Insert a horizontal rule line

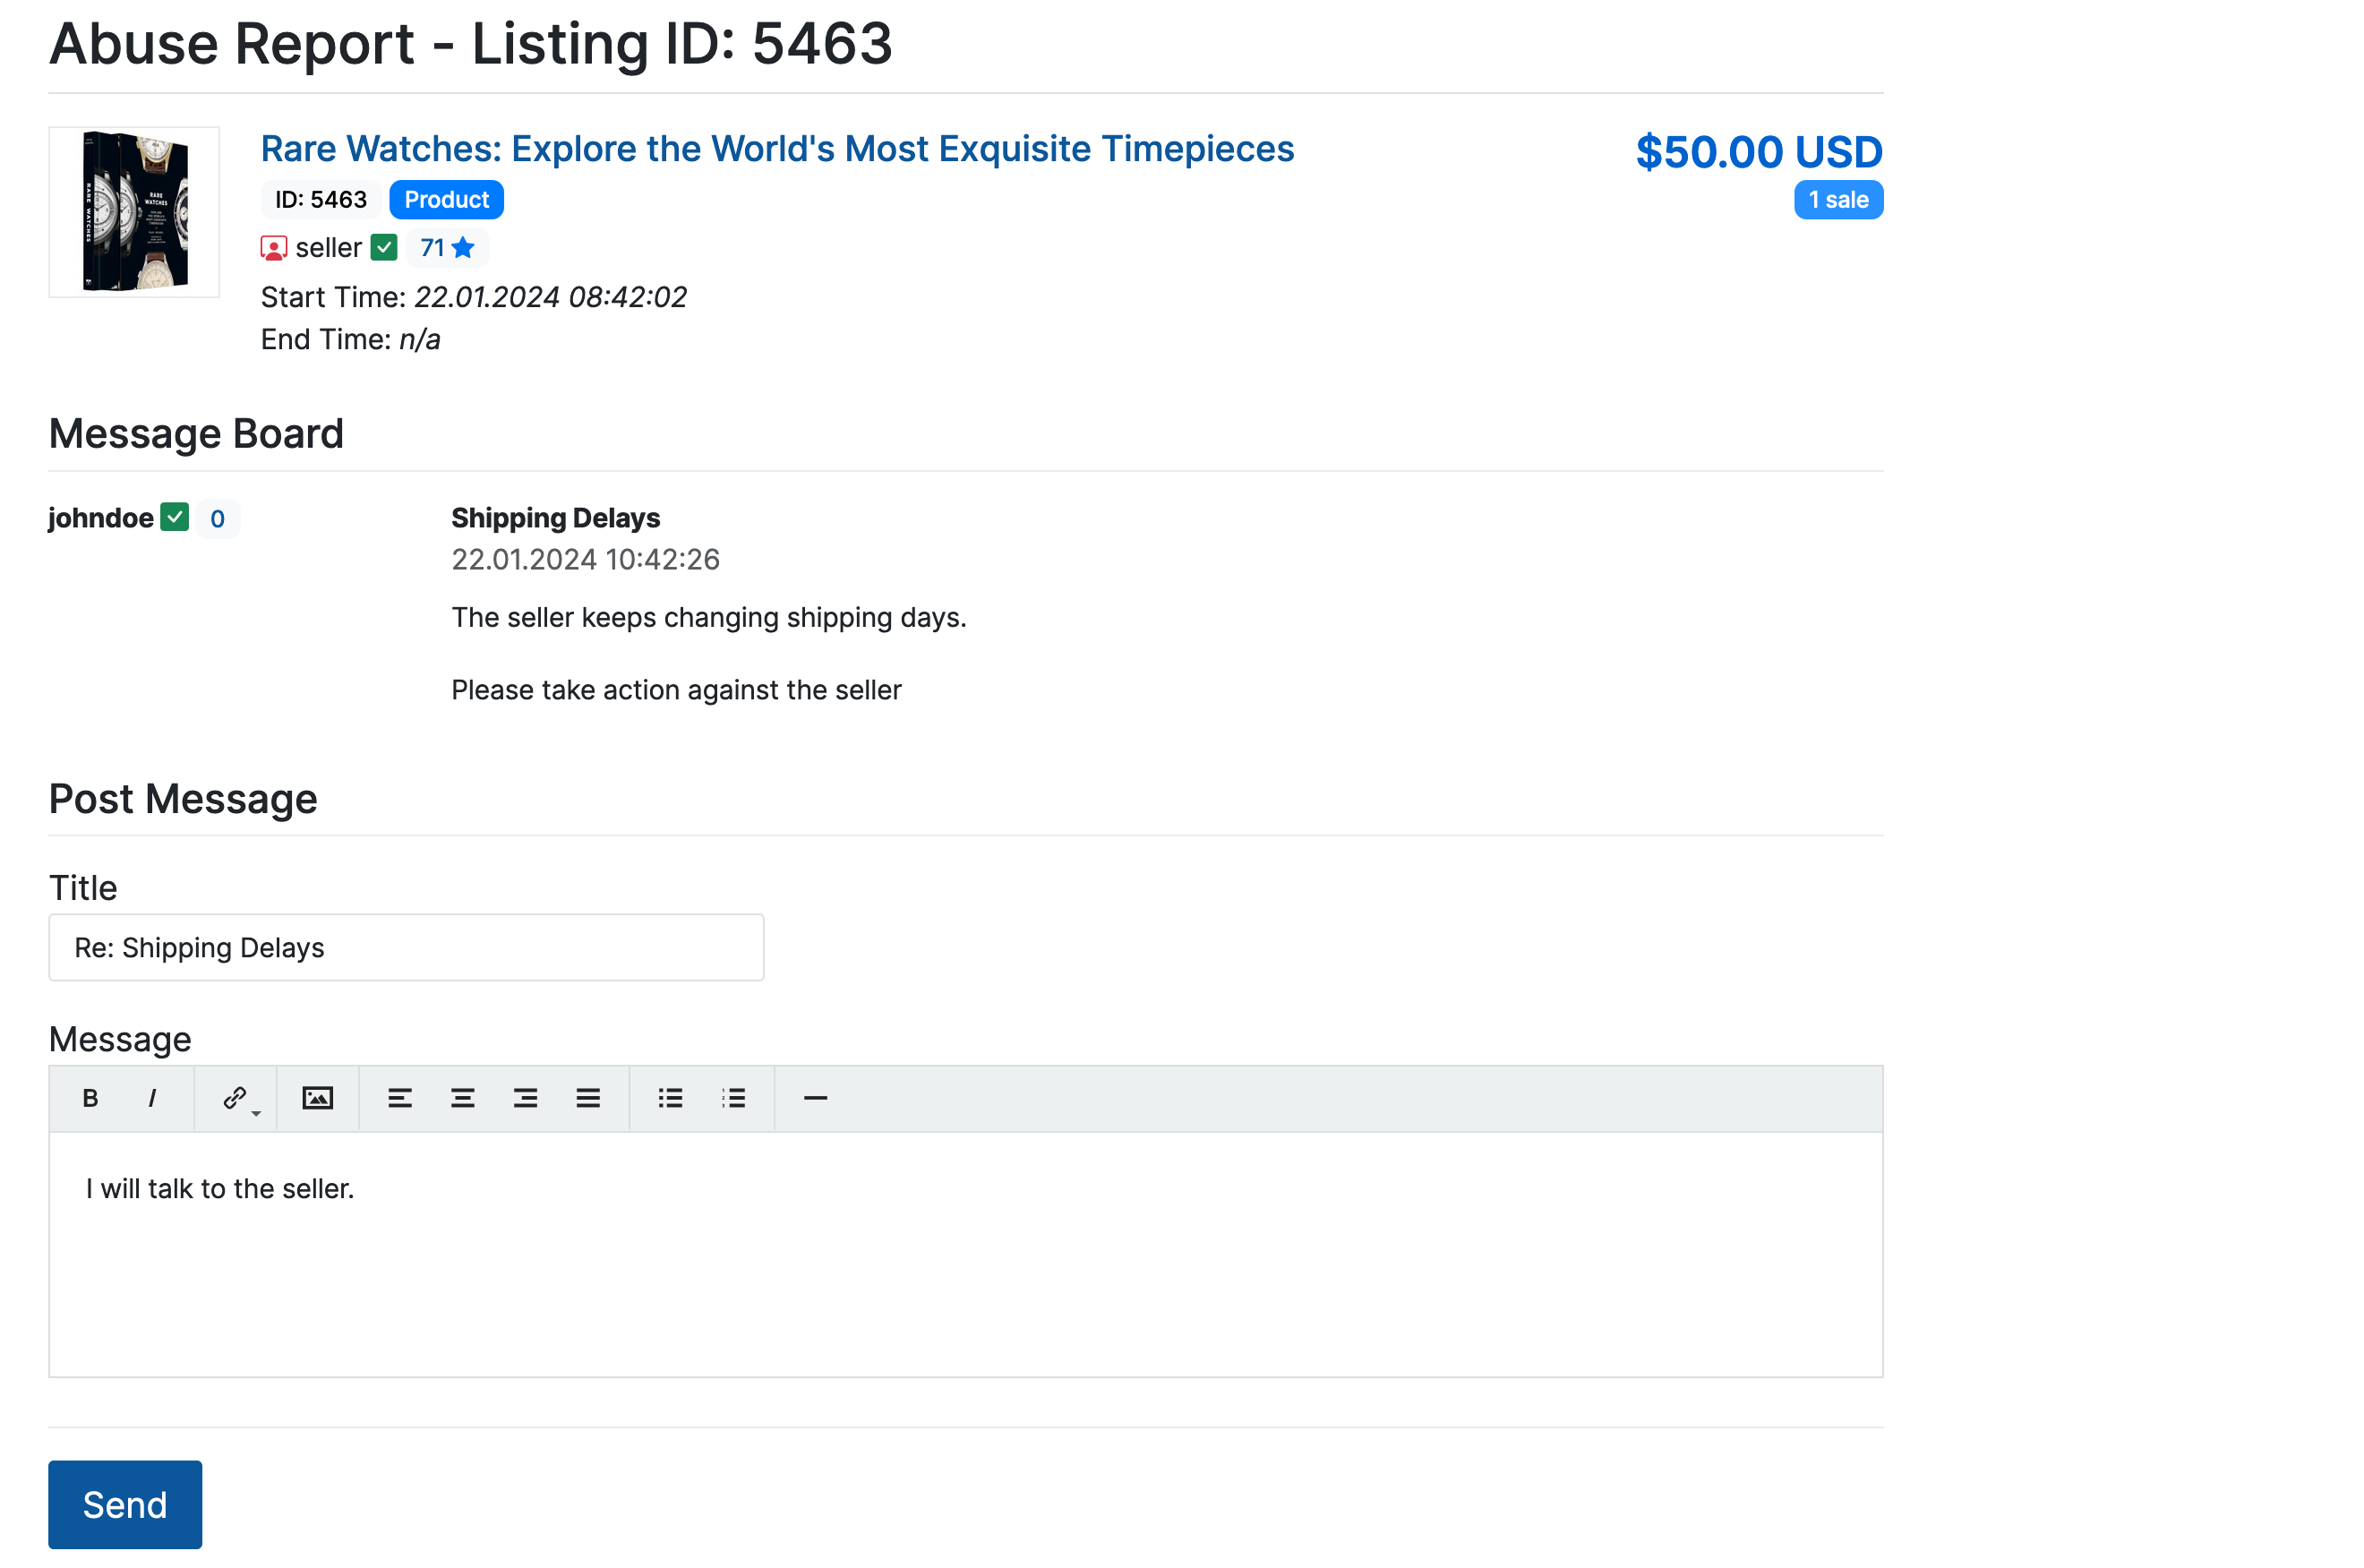(815, 1098)
